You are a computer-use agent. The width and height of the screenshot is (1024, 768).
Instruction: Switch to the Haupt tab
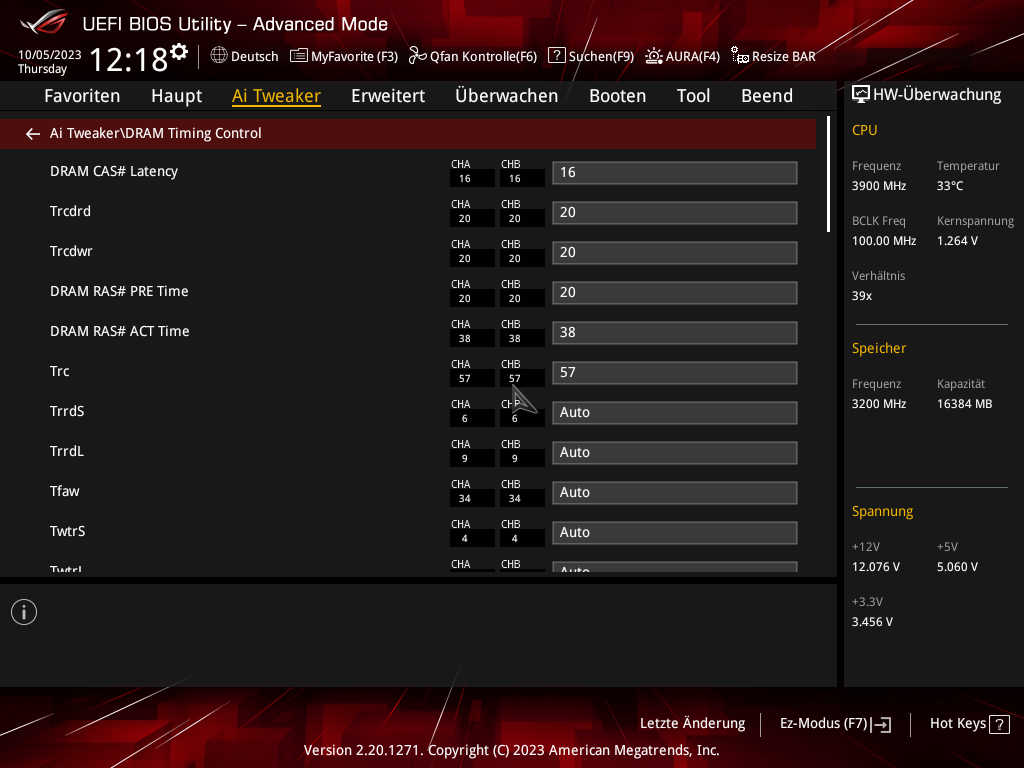(x=176, y=96)
